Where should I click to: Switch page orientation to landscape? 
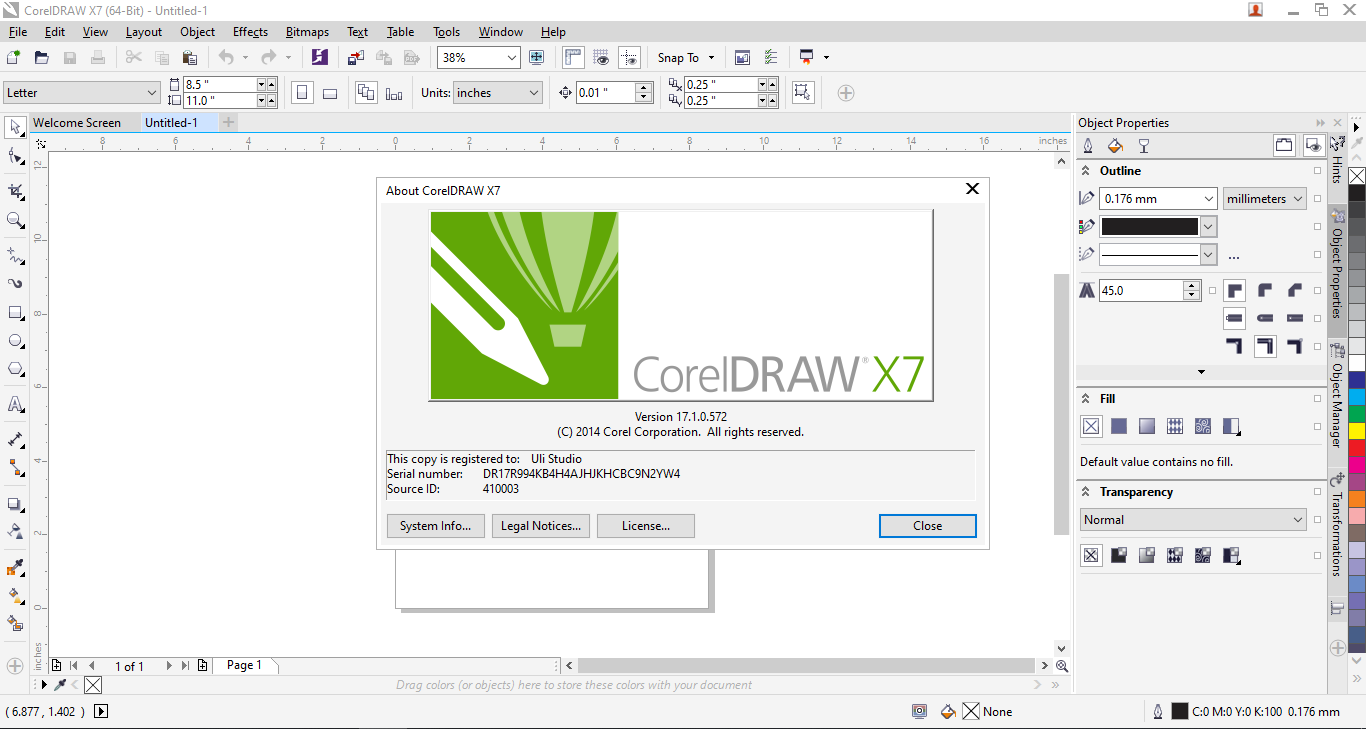tap(330, 92)
